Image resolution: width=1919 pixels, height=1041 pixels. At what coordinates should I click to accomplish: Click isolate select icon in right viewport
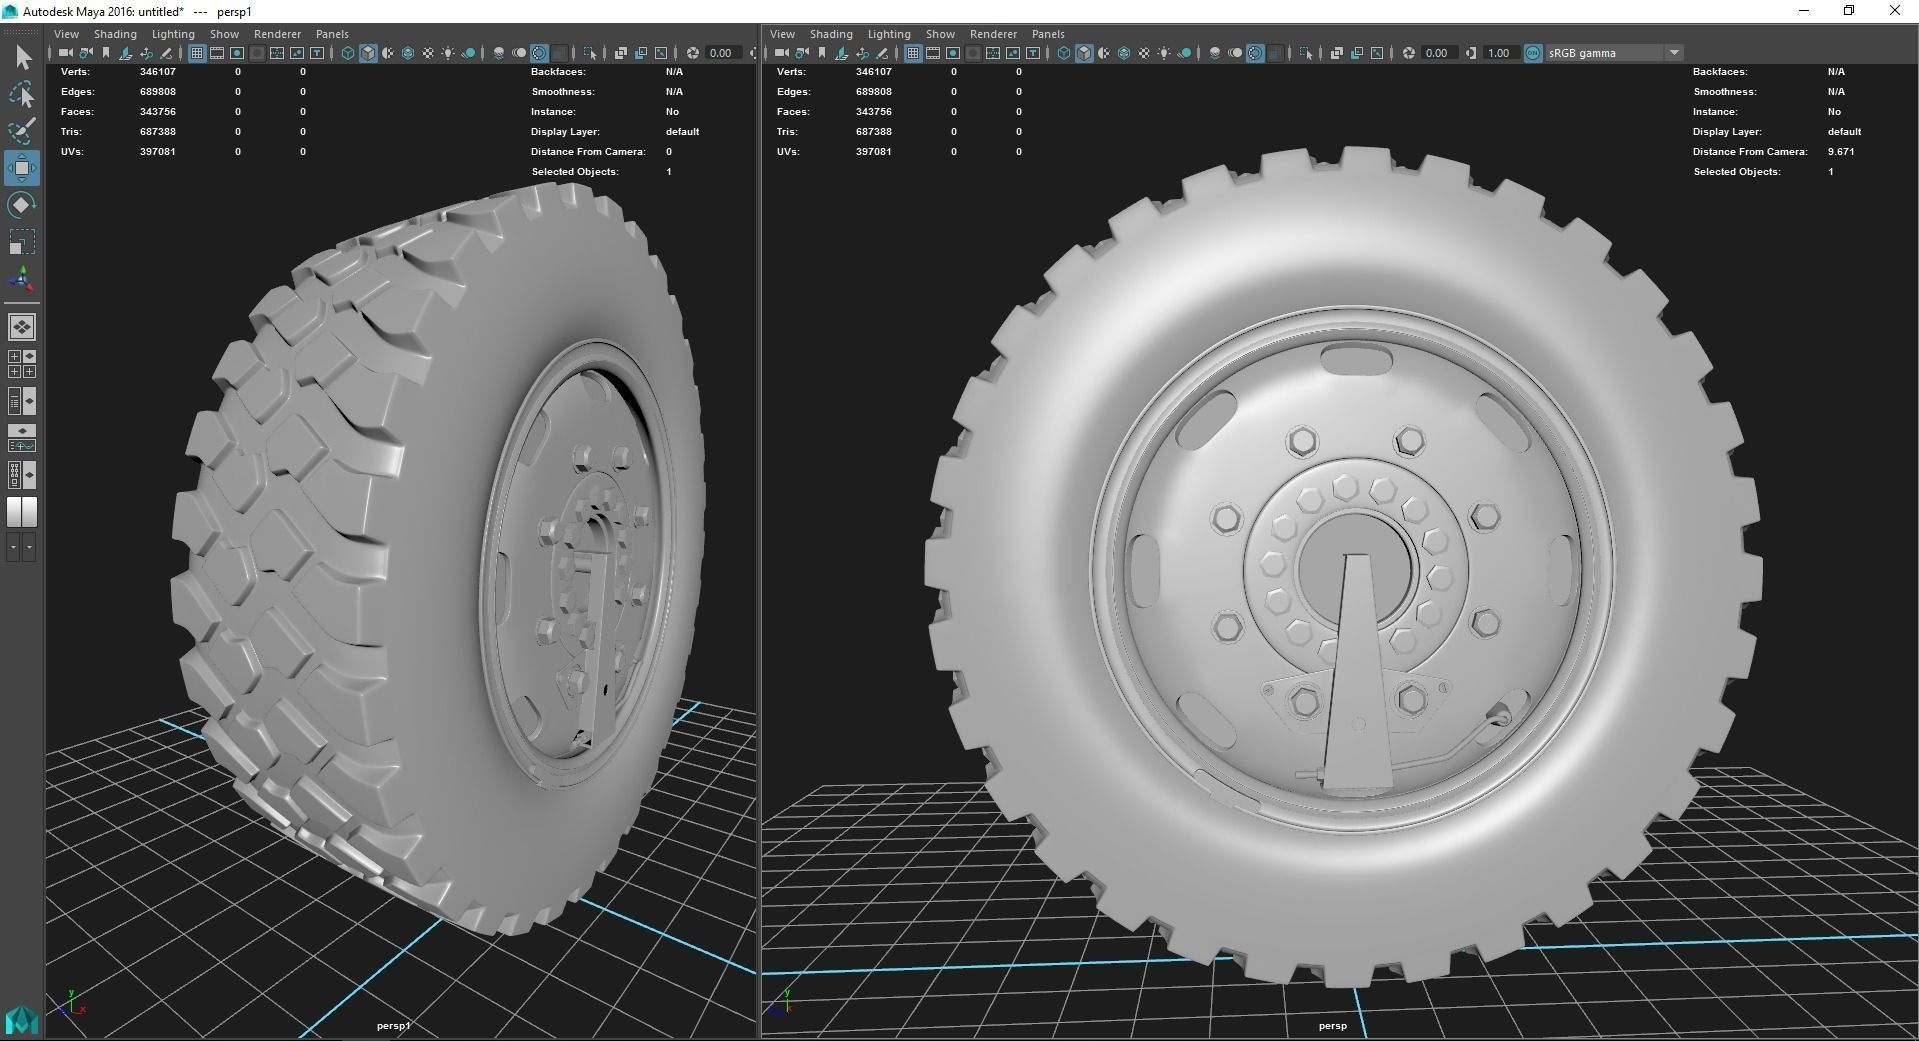click(x=1306, y=53)
